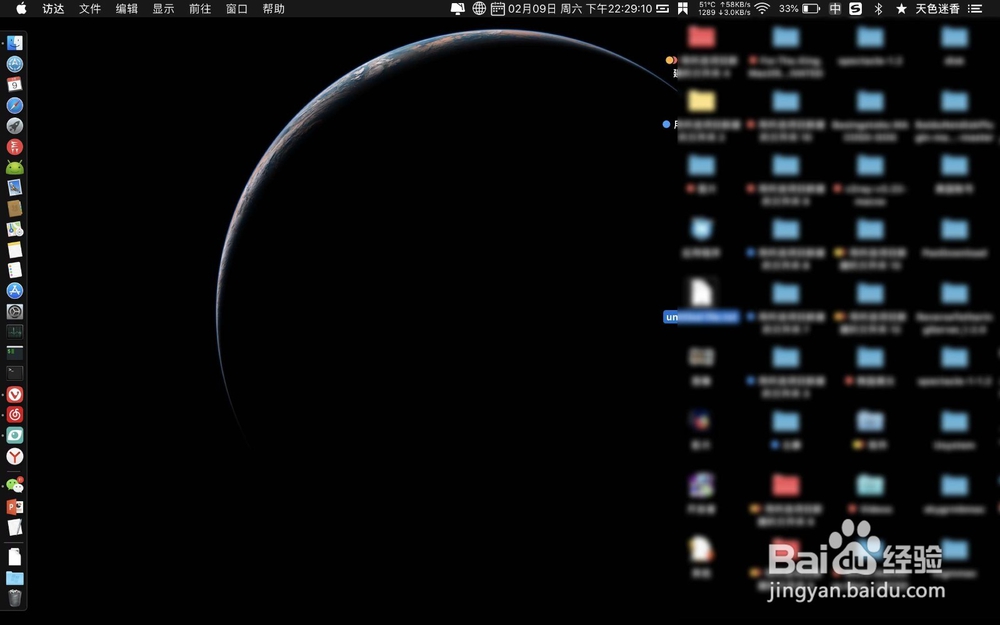
Task: Open Maps from the Dock
Action: (x=15, y=229)
